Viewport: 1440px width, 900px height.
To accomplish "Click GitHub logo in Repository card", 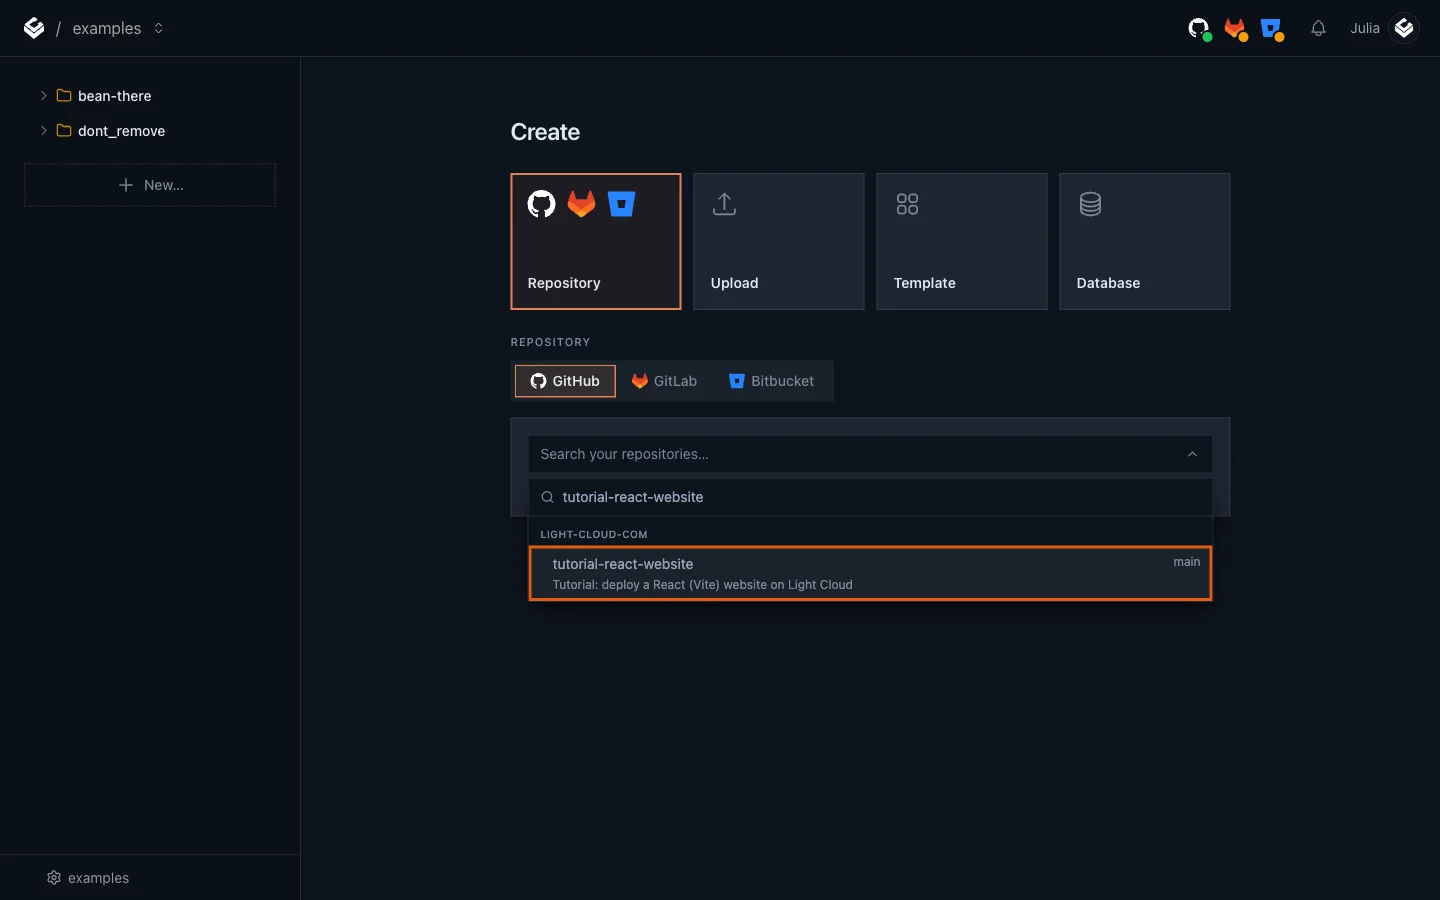I will tap(541, 204).
